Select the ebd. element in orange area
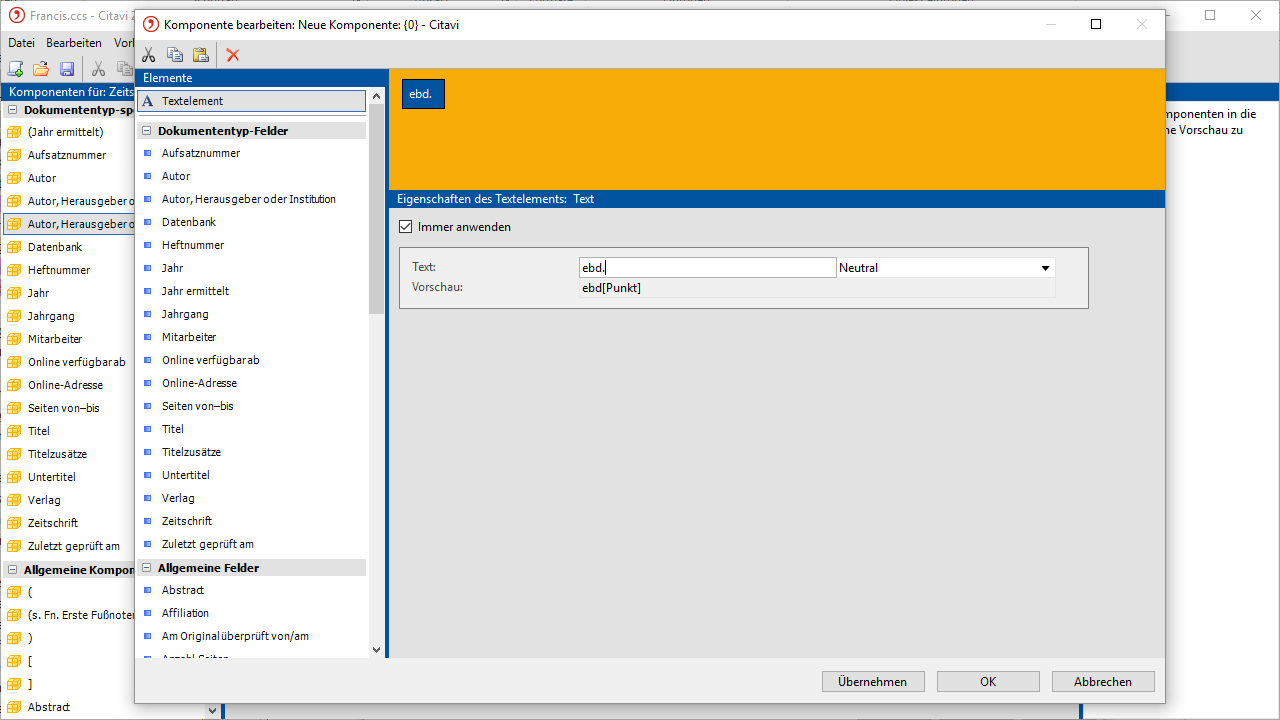This screenshot has width=1280, height=720. click(422, 94)
